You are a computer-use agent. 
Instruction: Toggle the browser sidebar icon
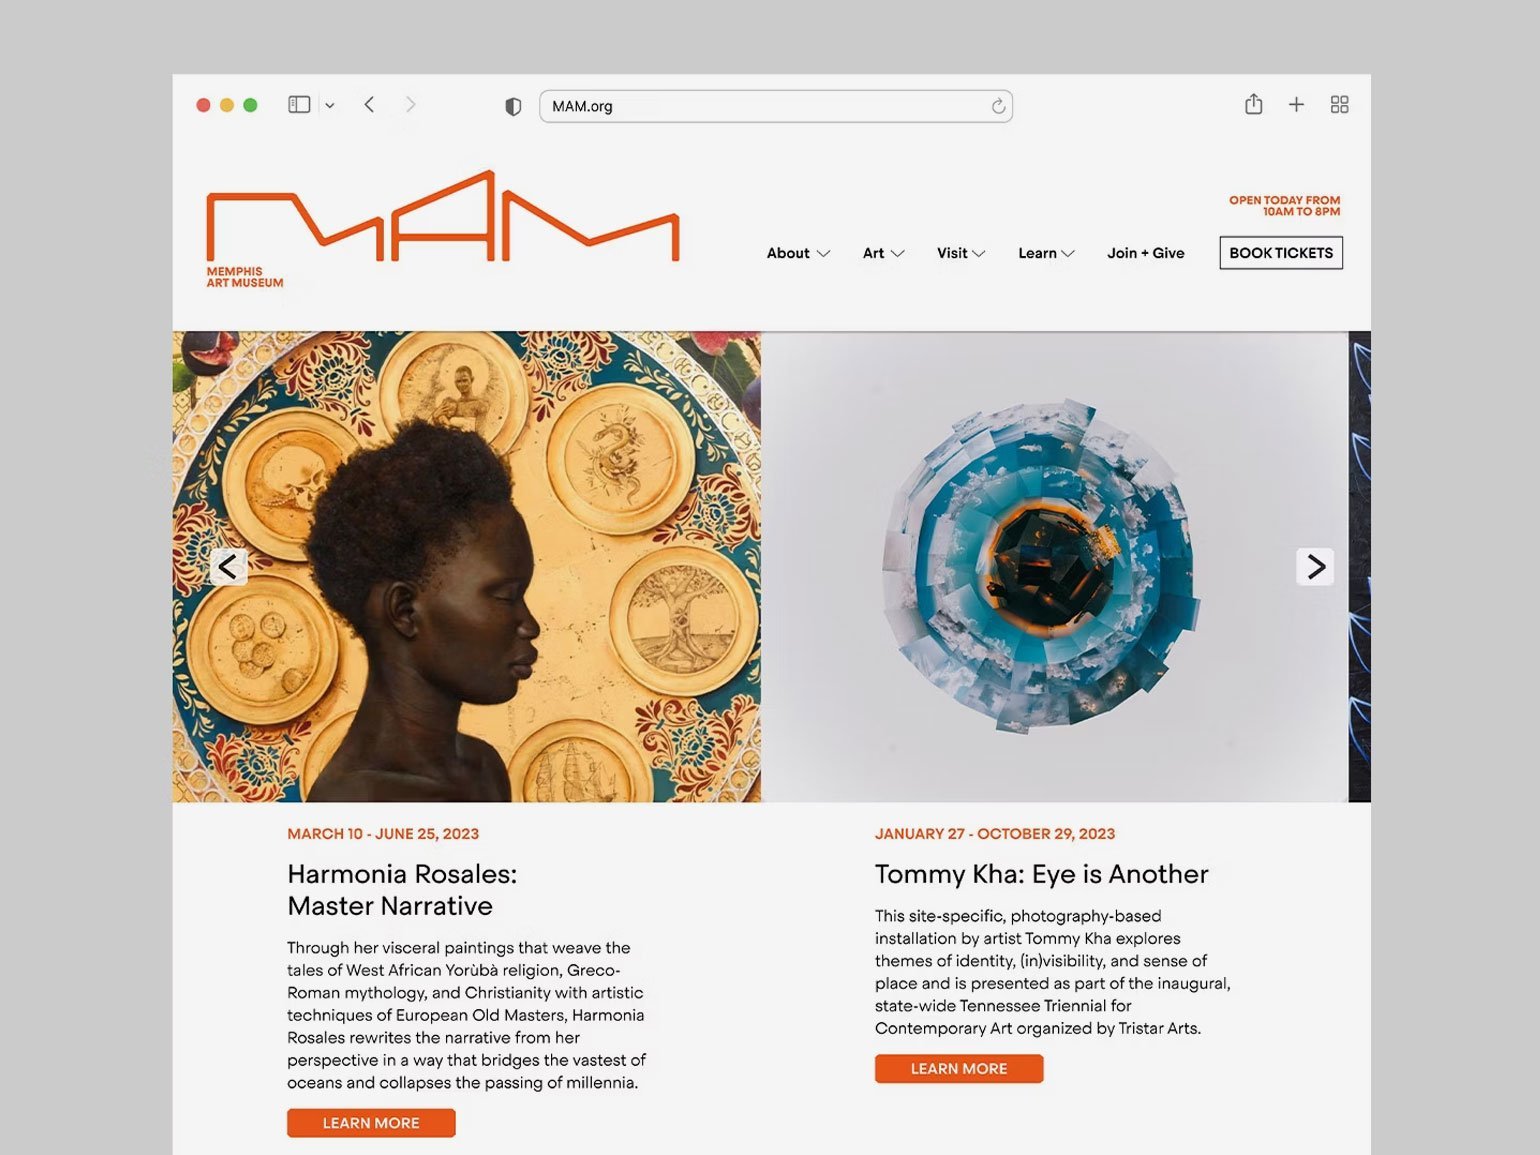coord(299,104)
